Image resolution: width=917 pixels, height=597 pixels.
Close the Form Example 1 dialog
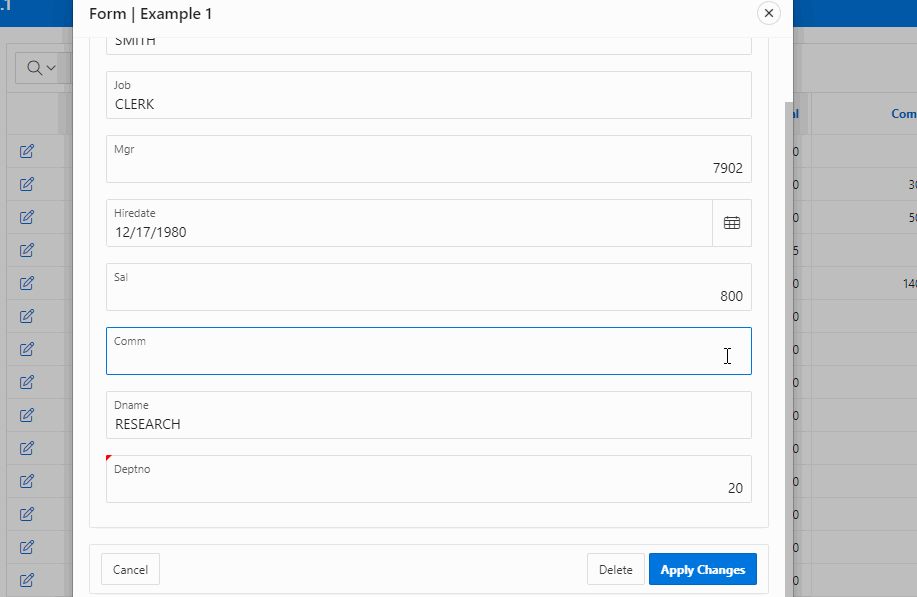click(x=768, y=13)
